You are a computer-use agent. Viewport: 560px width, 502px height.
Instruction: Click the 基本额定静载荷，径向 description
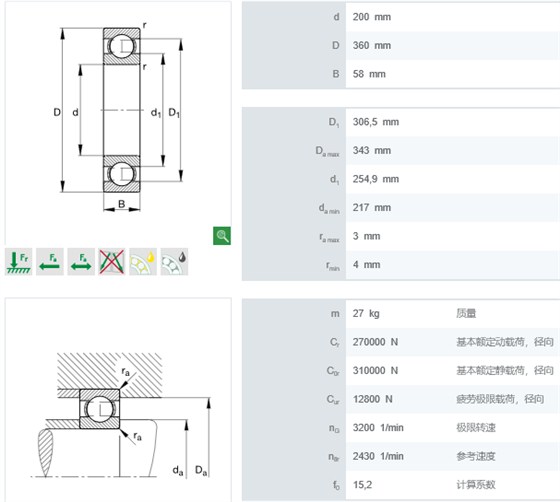(505, 371)
